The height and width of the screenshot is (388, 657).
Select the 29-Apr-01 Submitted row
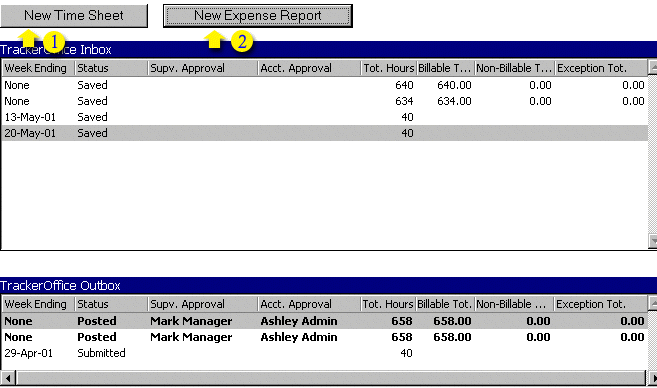[325, 353]
